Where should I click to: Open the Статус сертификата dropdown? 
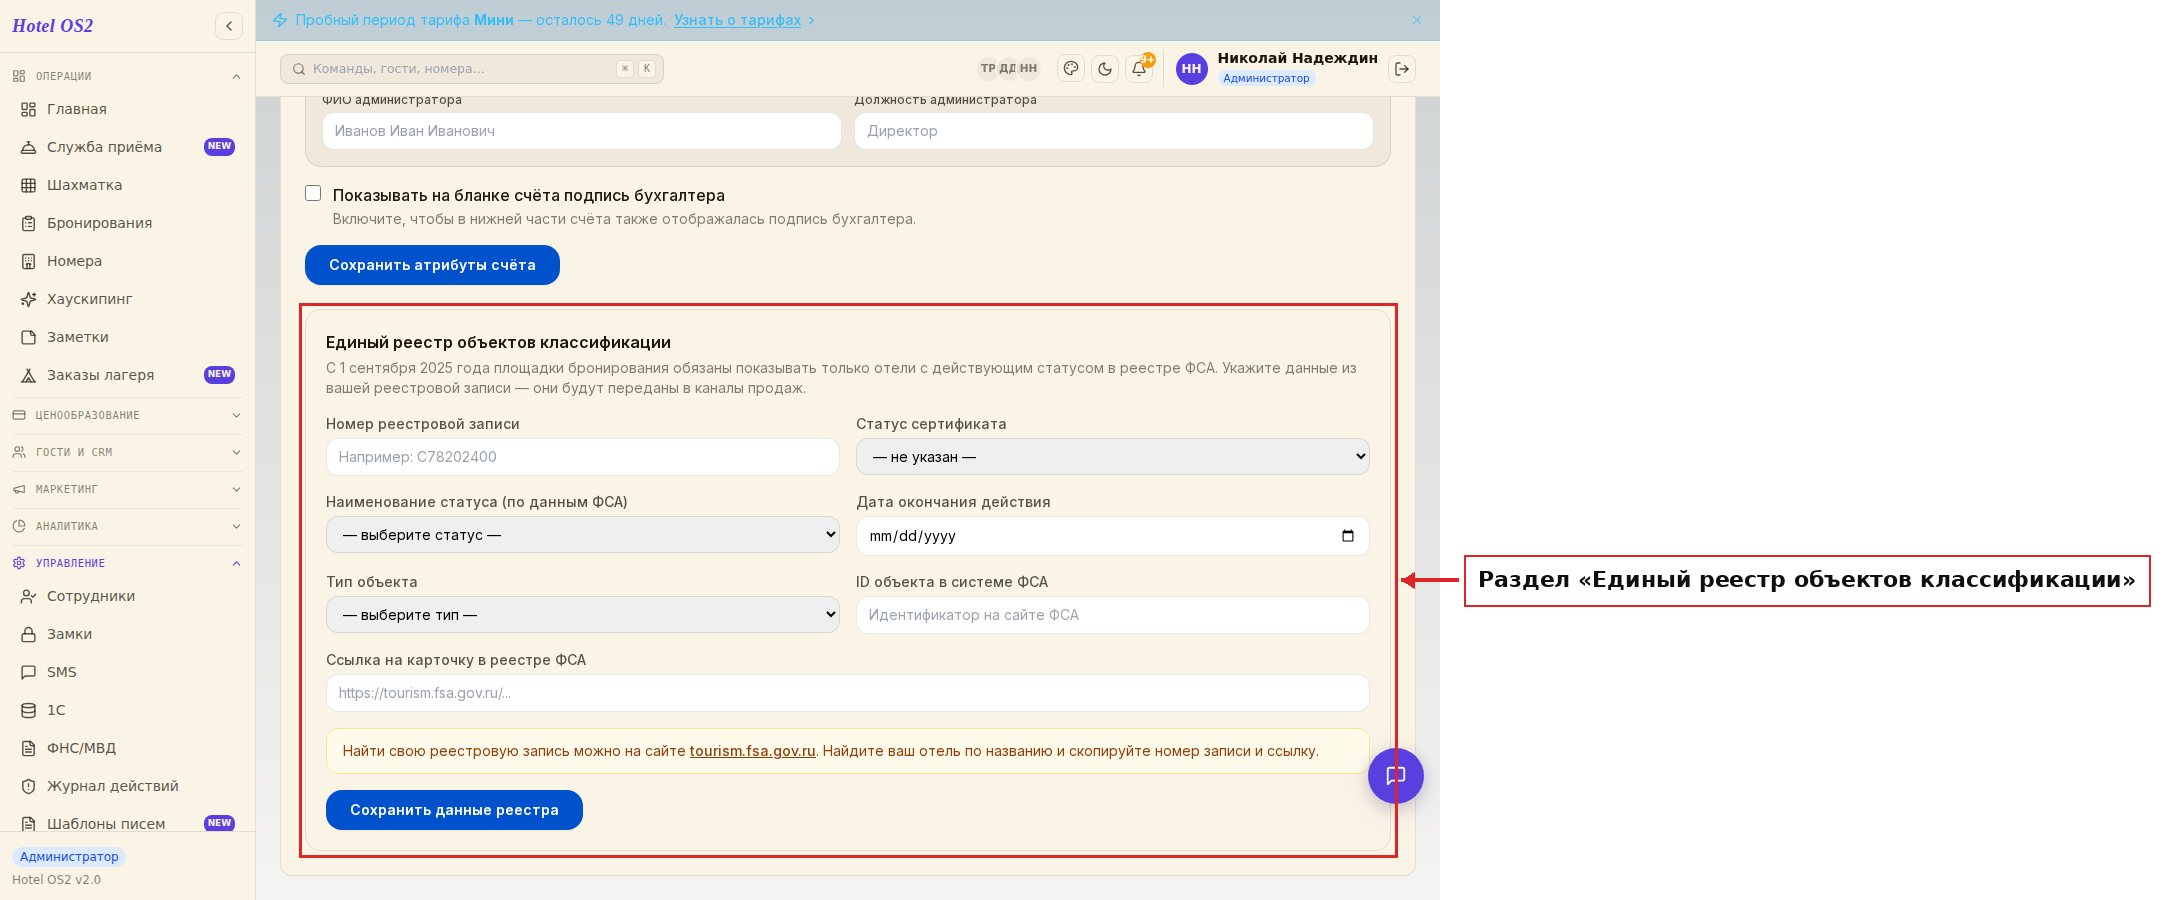[1112, 457]
